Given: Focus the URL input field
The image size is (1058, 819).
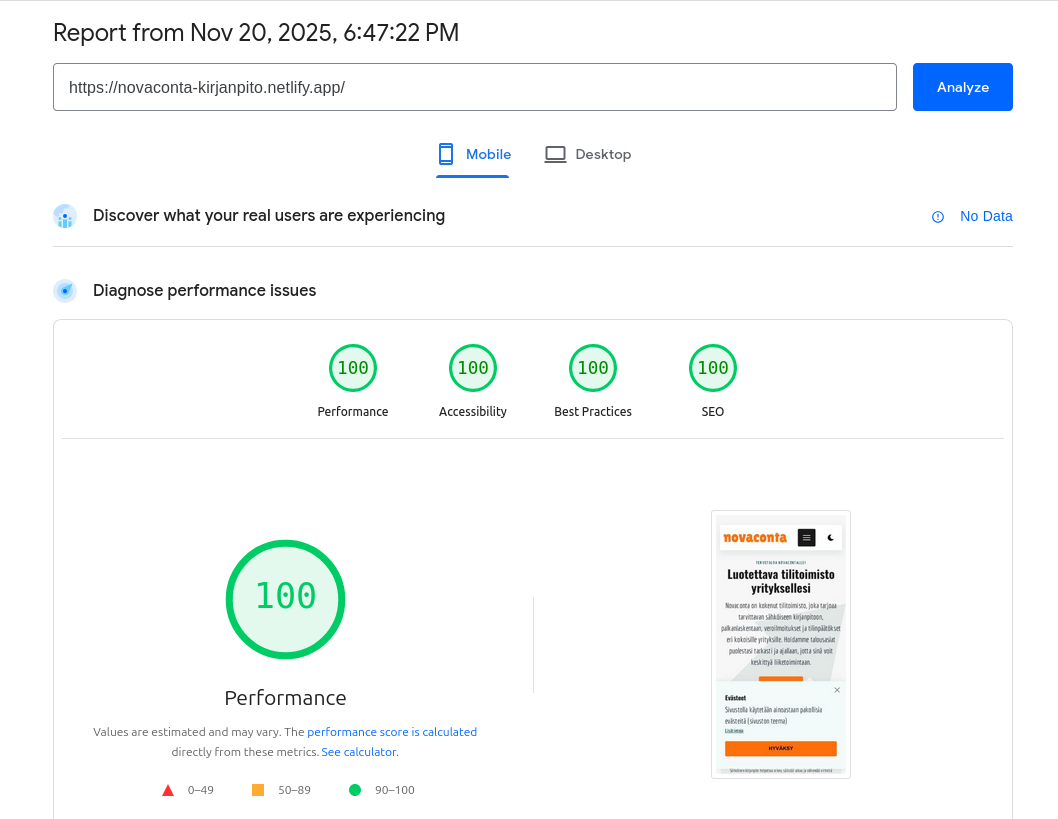Looking at the screenshot, I should [475, 87].
